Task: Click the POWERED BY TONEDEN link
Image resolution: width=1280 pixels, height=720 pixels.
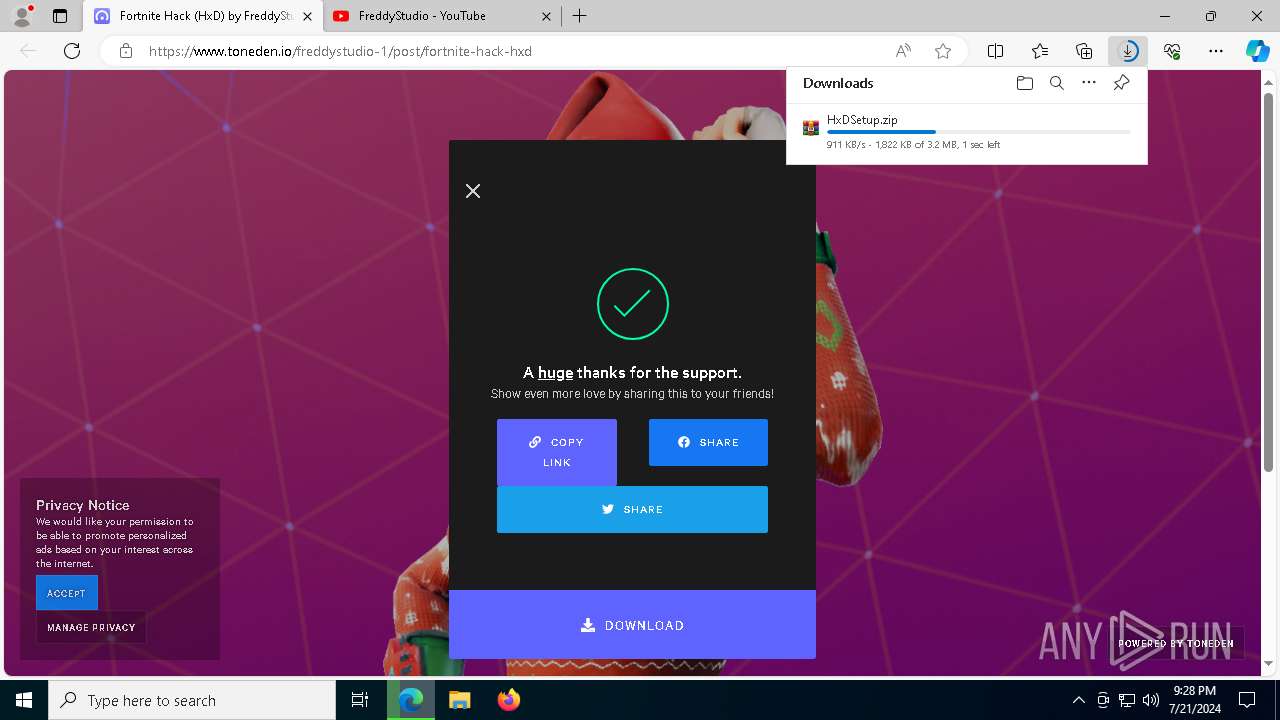Action: (1176, 643)
